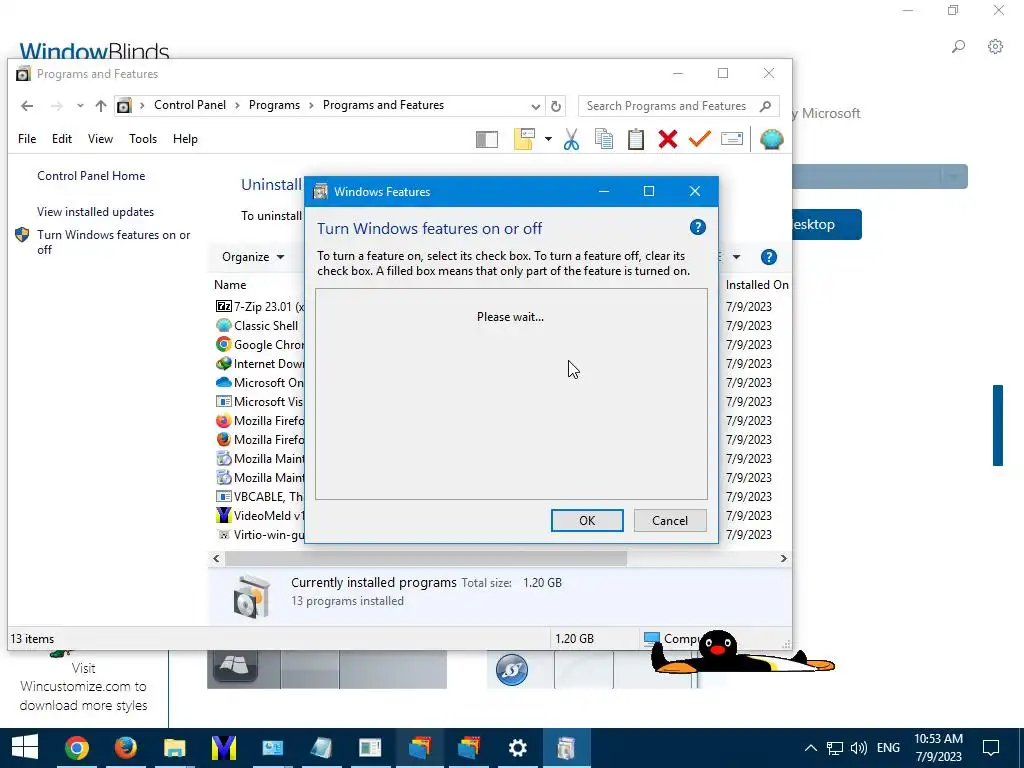Show hidden tray icons chevron
Image resolution: width=1024 pixels, height=768 pixels.
(x=810, y=748)
